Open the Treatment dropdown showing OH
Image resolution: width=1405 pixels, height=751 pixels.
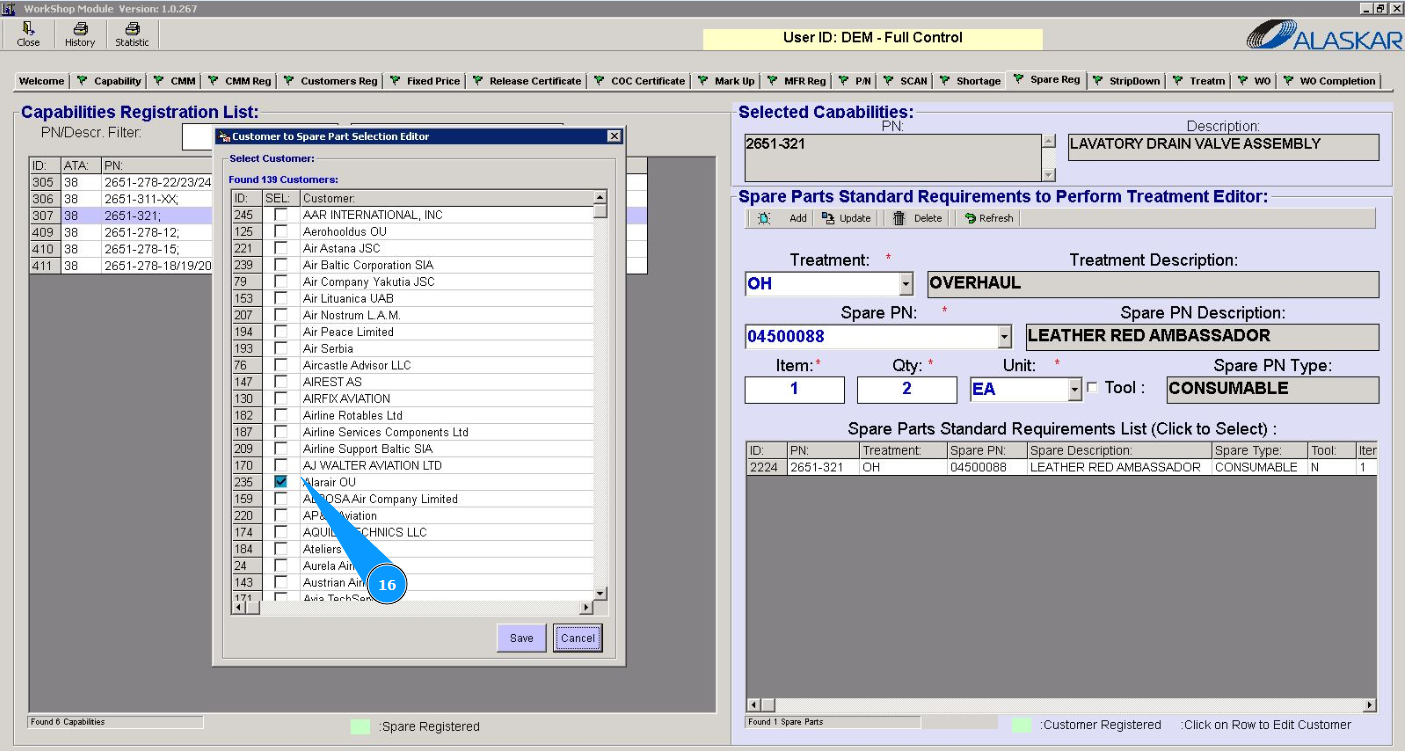906,285
